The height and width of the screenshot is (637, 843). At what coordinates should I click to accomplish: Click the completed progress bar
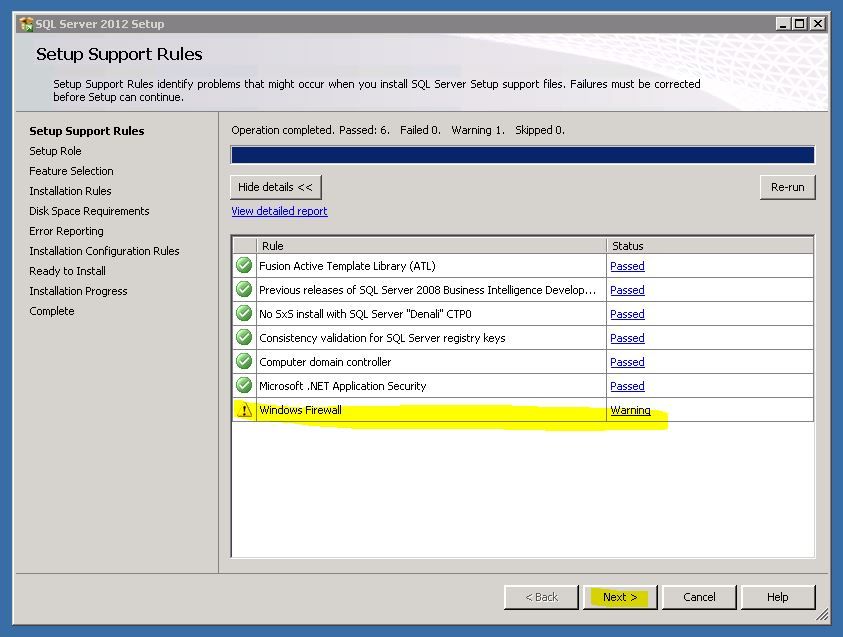pyautogui.click(x=522, y=155)
